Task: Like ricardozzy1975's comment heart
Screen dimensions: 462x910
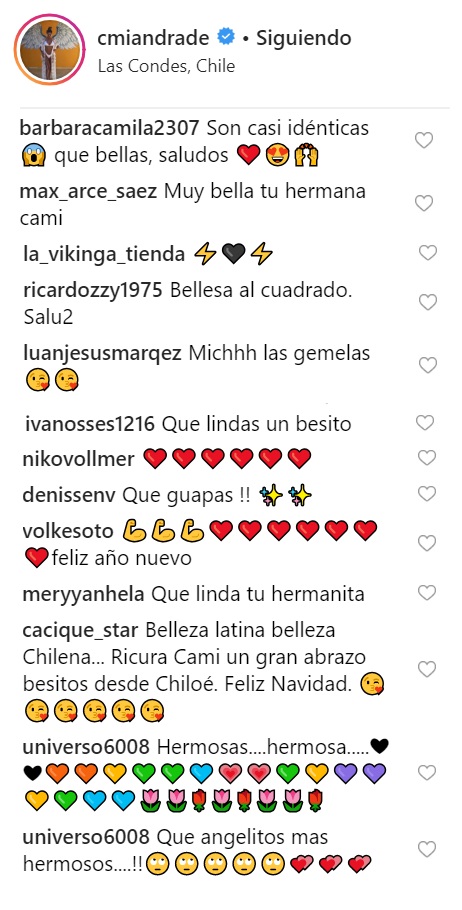Action: (x=428, y=302)
